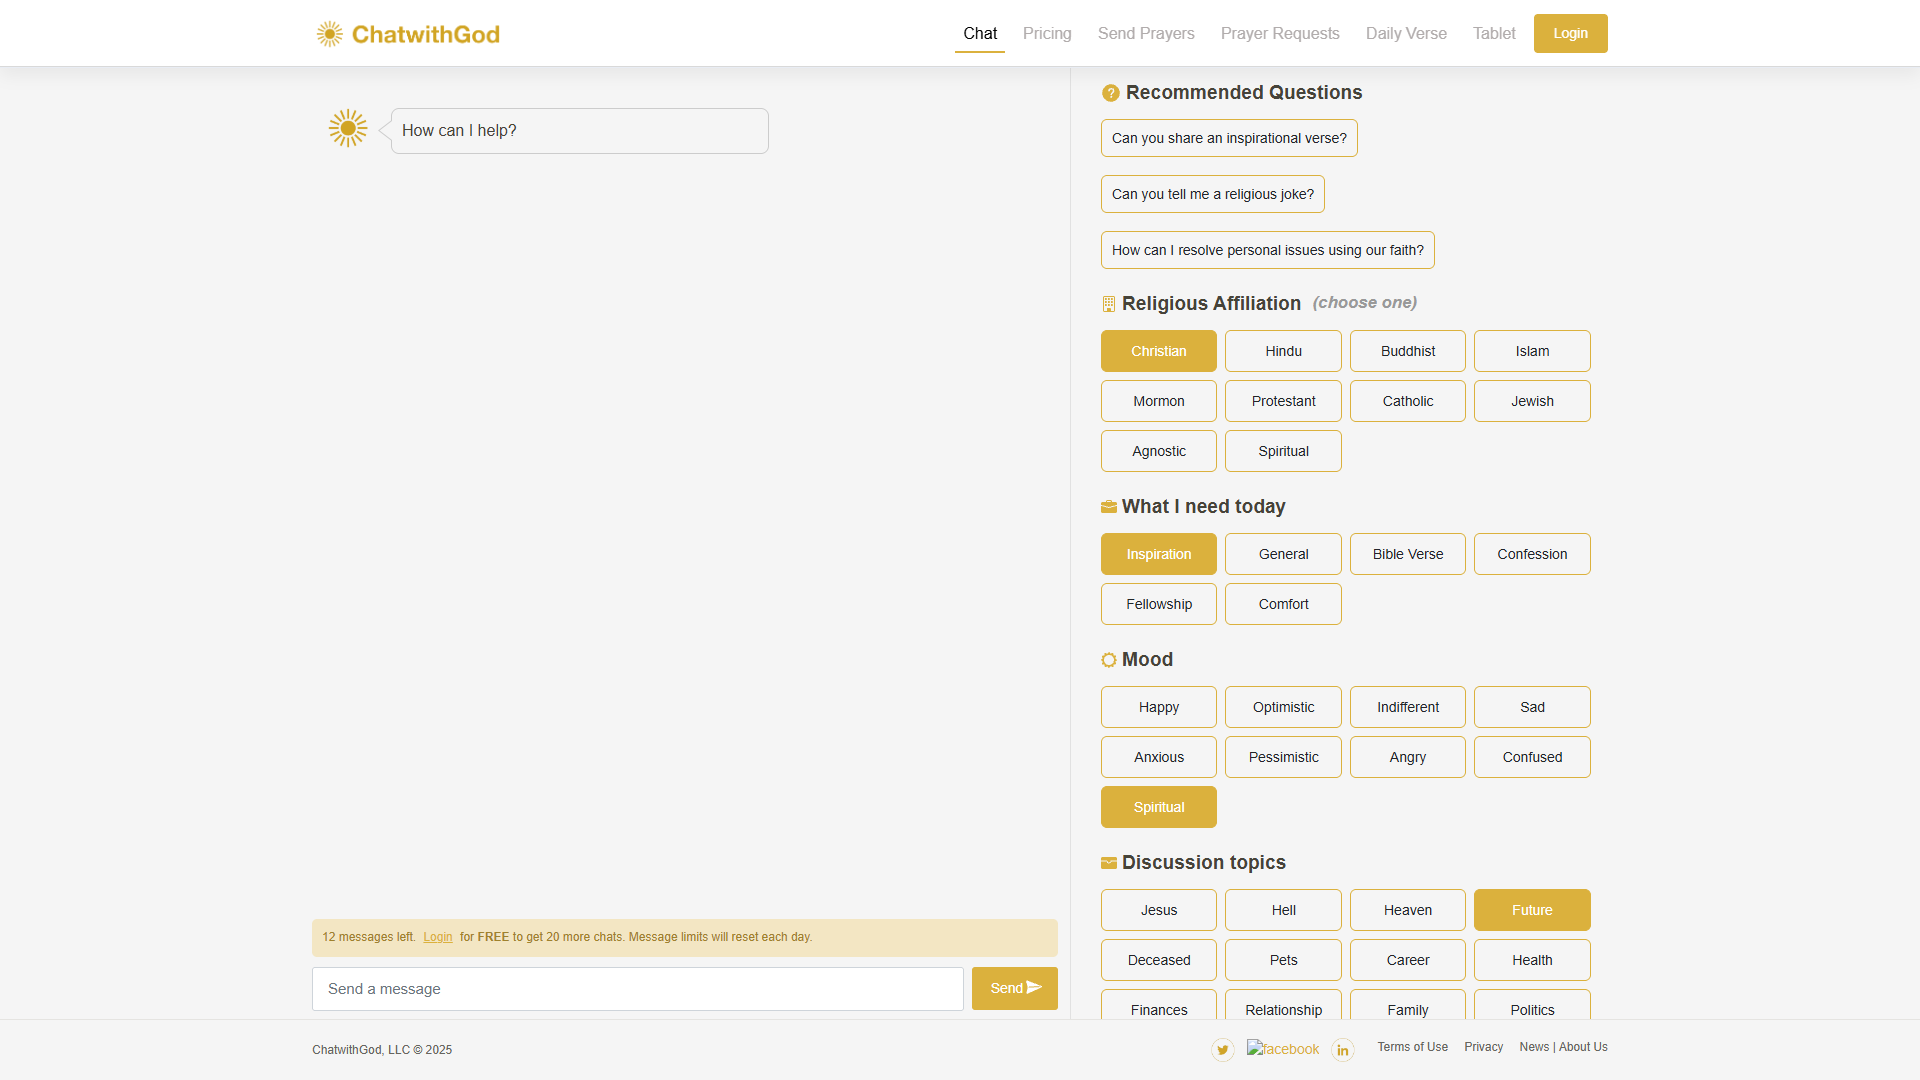1920x1080 pixels.
Task: Open the LinkedIn icon in the footer
Action: click(x=1343, y=1049)
